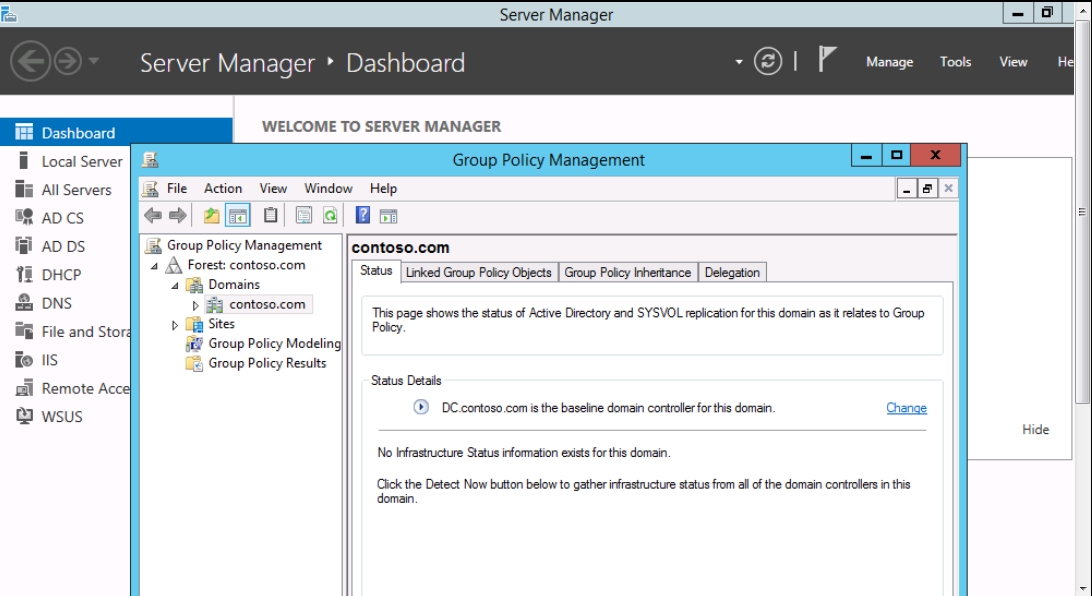Select the Sites folder in the tree
This screenshot has width=1092, height=596.
[x=221, y=324]
